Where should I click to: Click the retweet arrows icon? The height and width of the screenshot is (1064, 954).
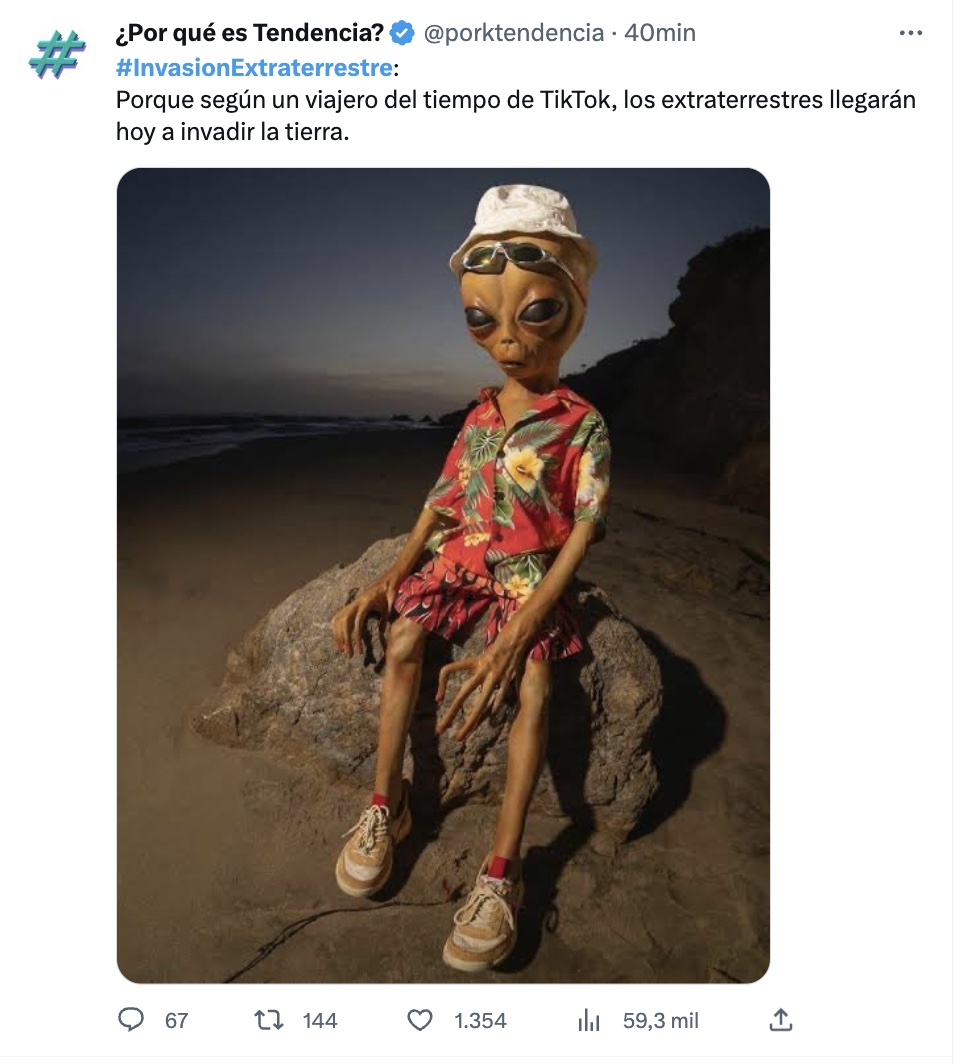click(x=269, y=1020)
